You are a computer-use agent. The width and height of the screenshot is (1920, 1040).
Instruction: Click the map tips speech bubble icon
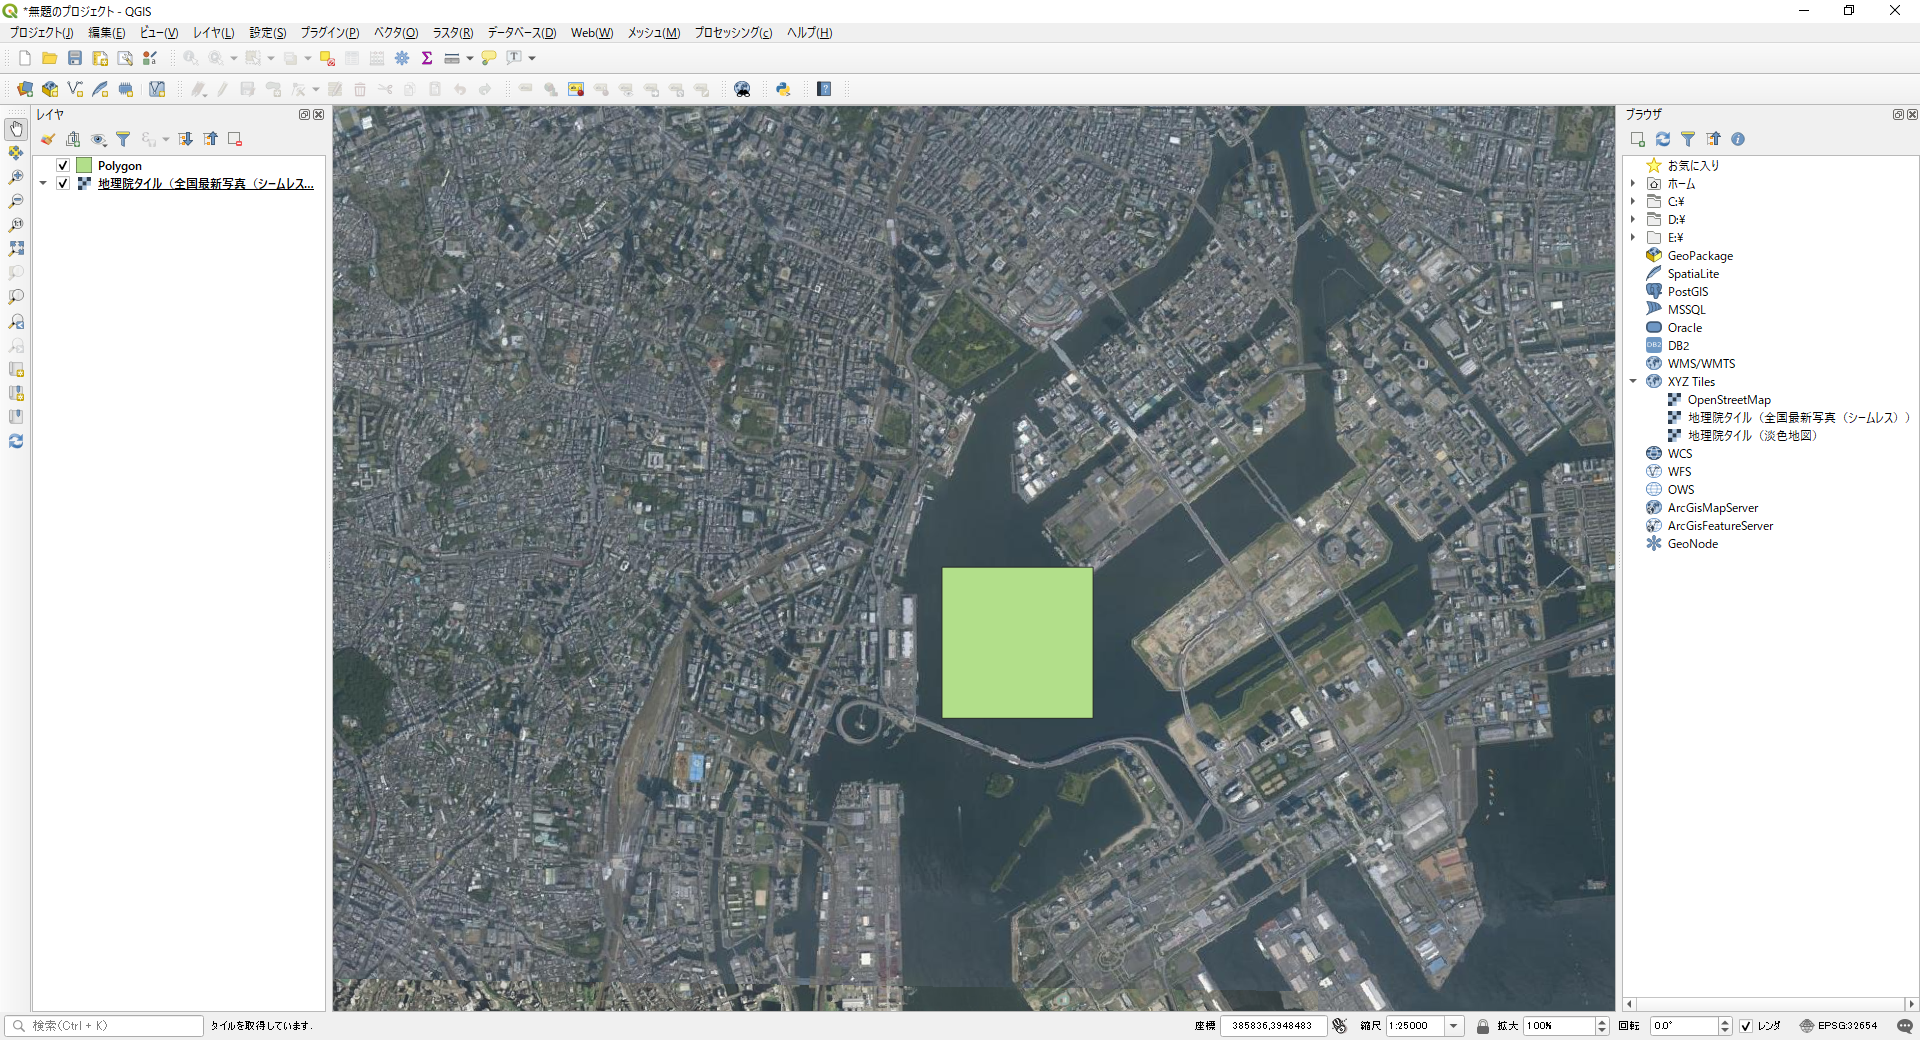[x=489, y=58]
